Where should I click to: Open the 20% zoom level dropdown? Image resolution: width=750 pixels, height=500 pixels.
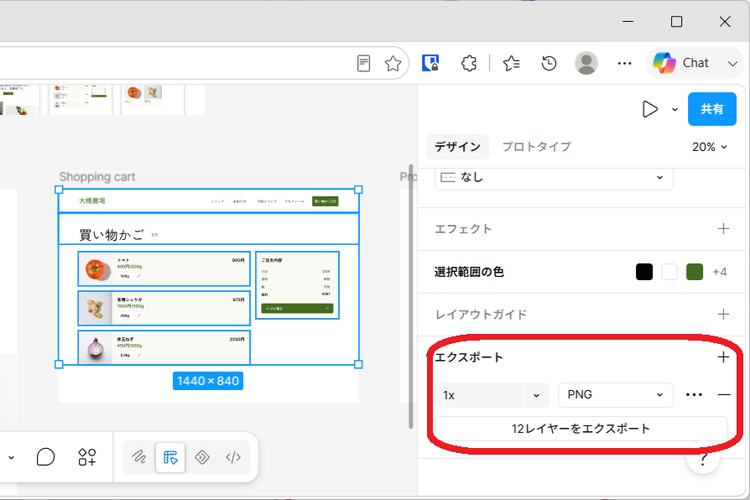709,147
